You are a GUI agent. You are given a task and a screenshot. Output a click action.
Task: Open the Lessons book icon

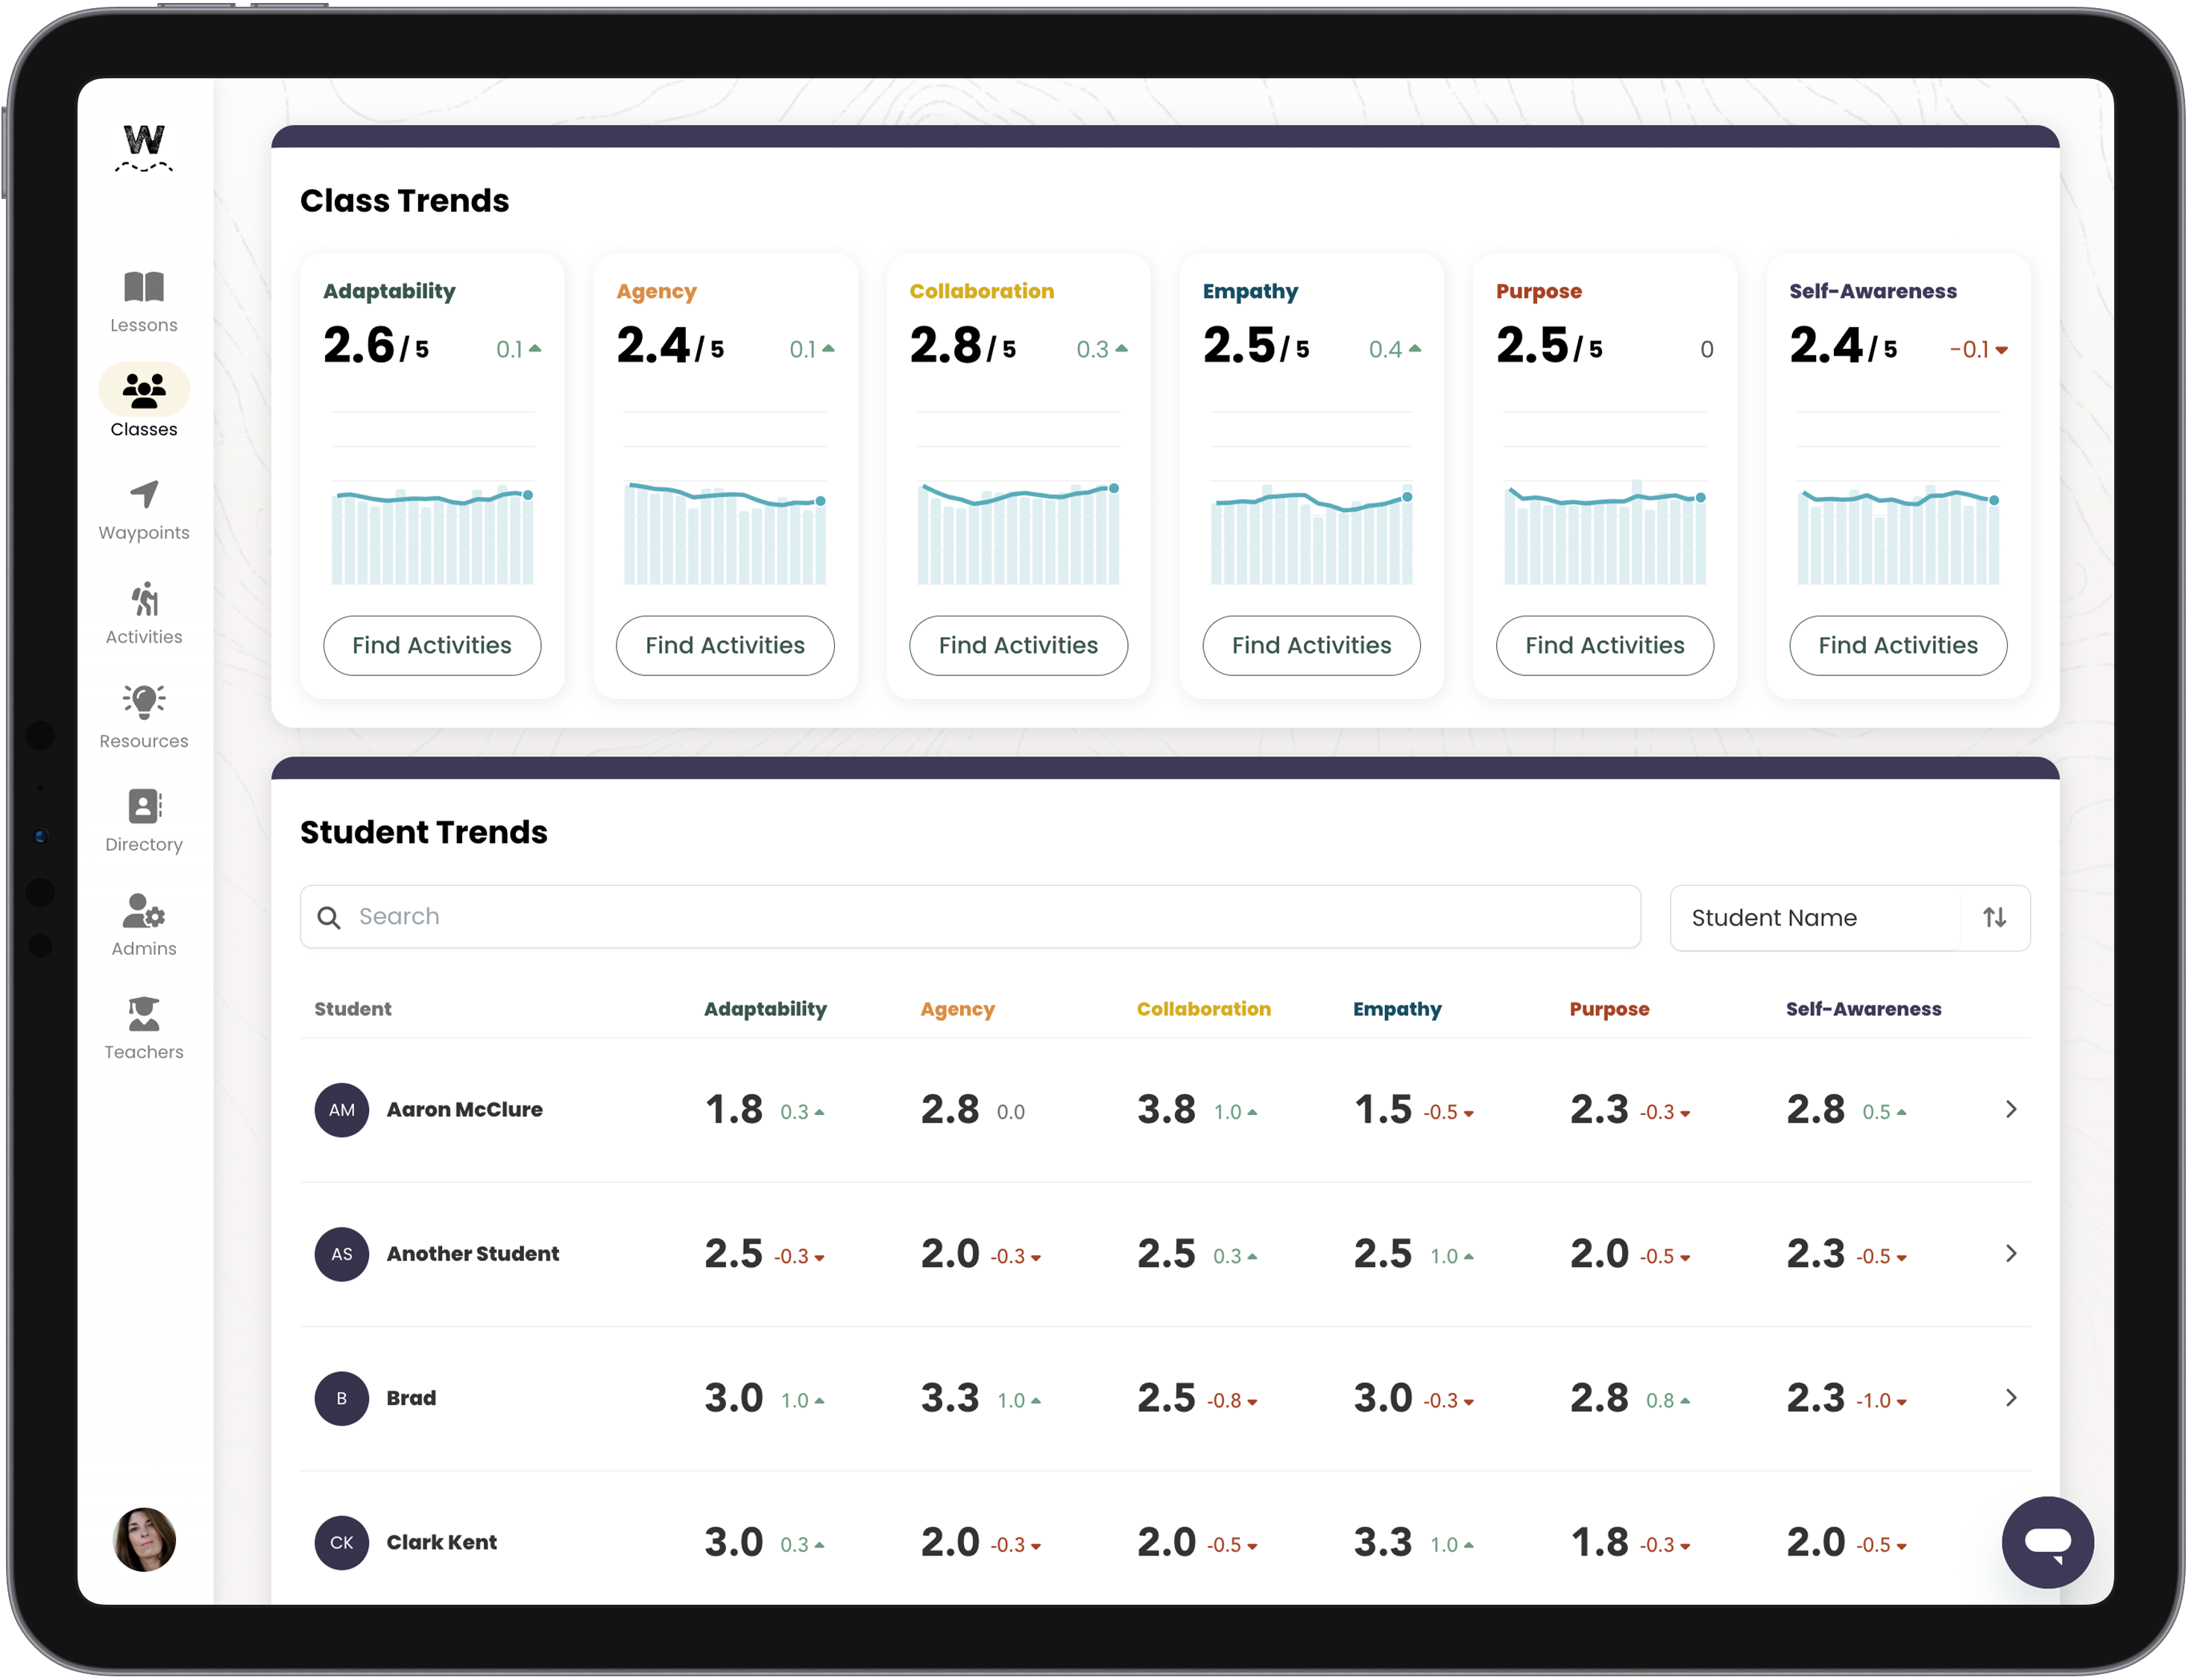click(144, 288)
